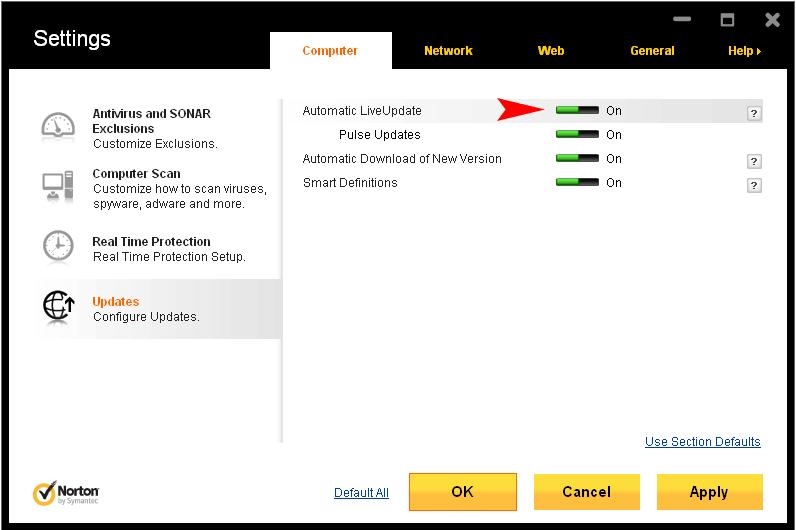Minimize the Settings window
The image size is (796, 530).
point(682,19)
